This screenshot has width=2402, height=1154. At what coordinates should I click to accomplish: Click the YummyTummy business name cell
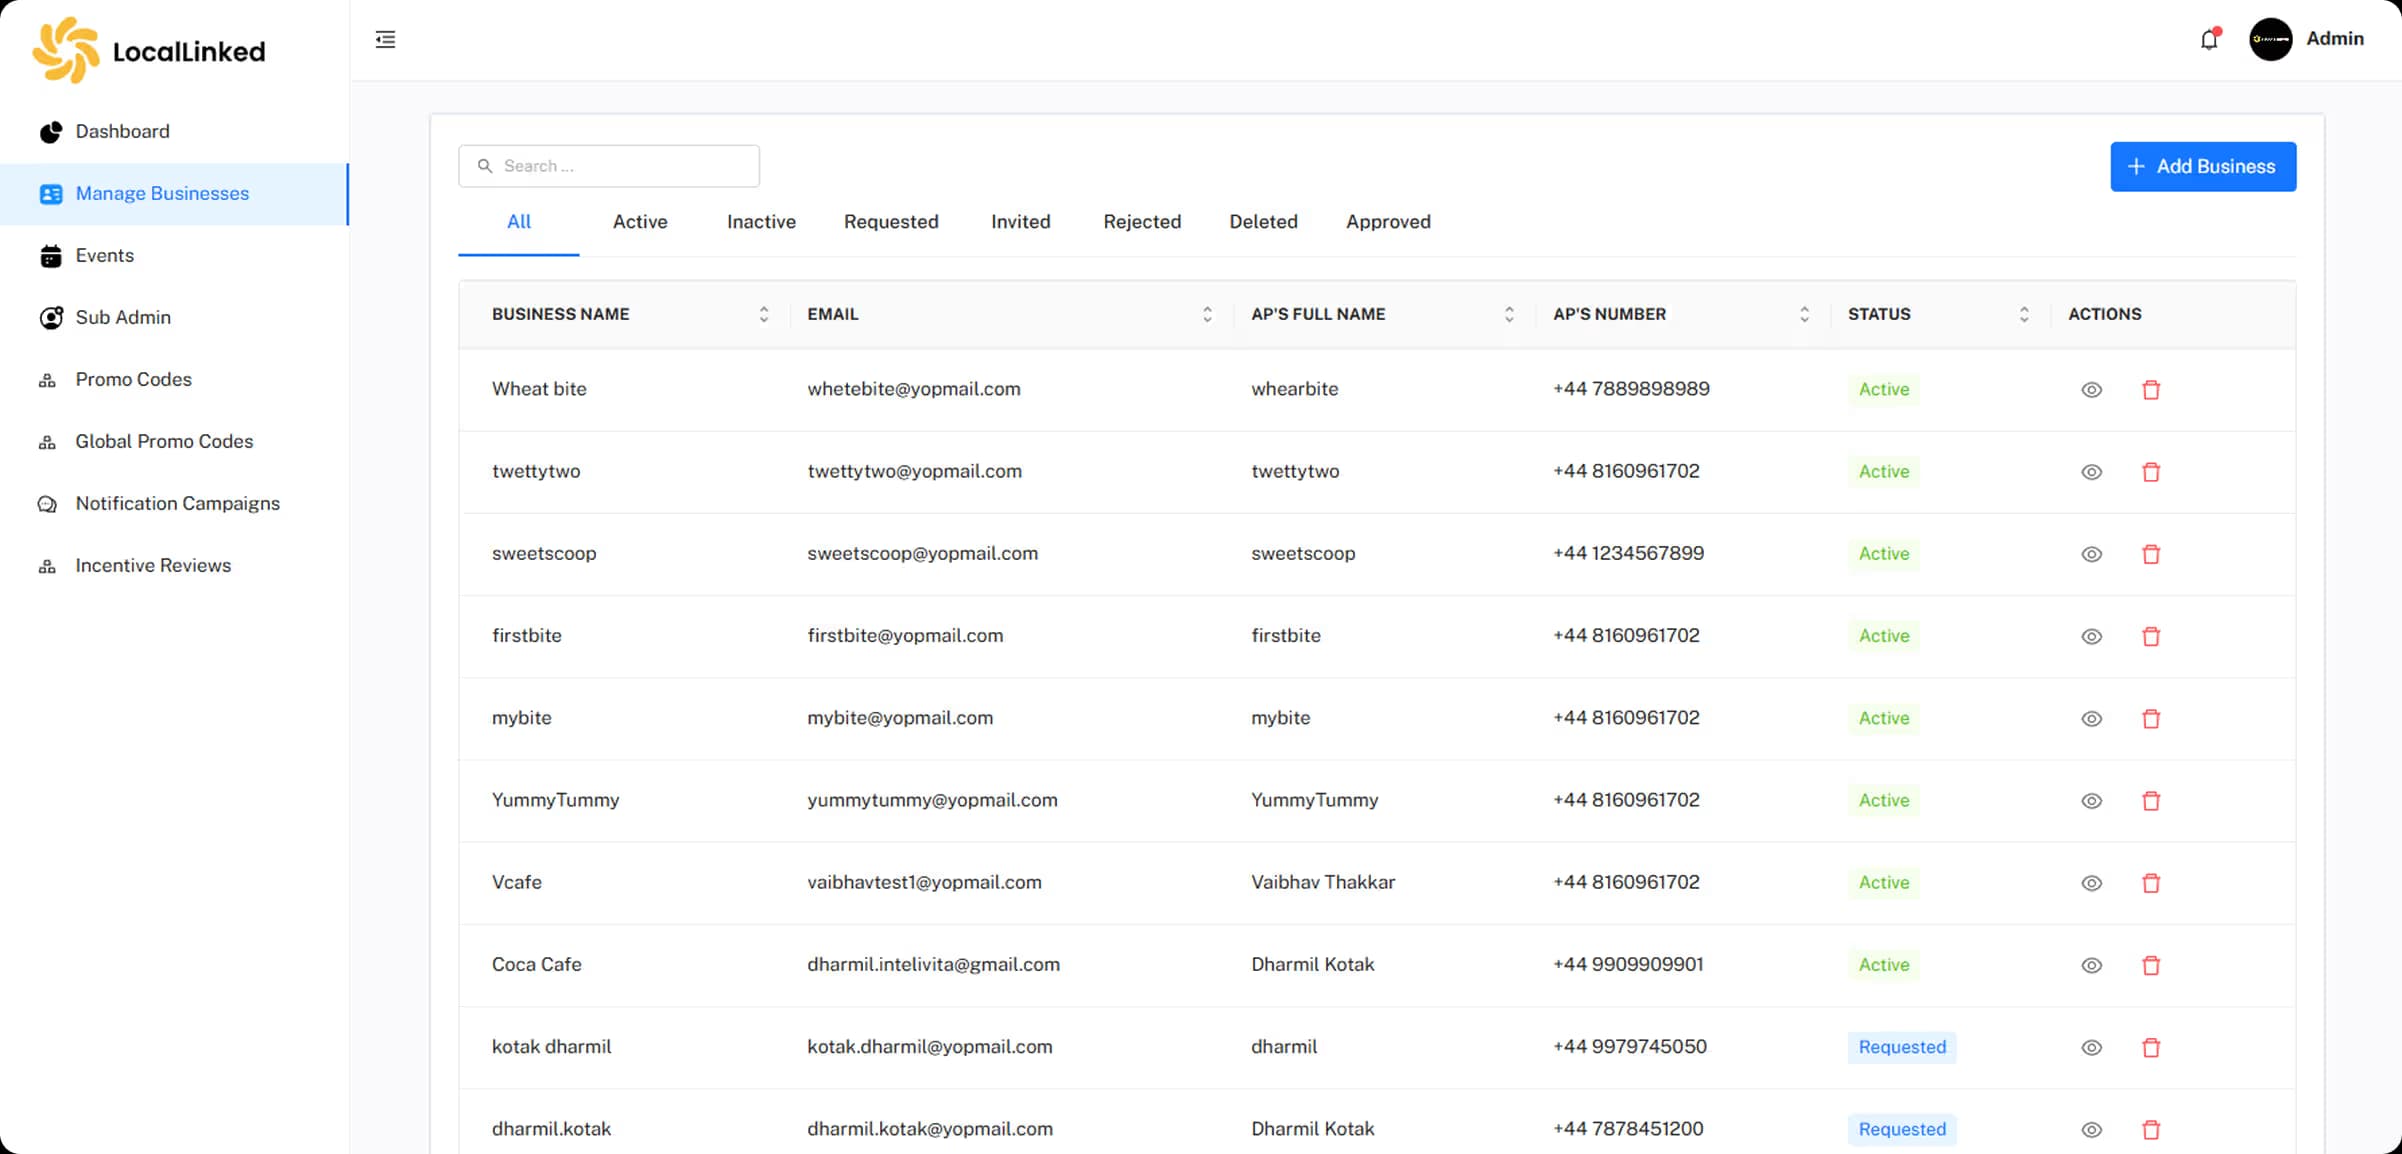[x=555, y=800]
